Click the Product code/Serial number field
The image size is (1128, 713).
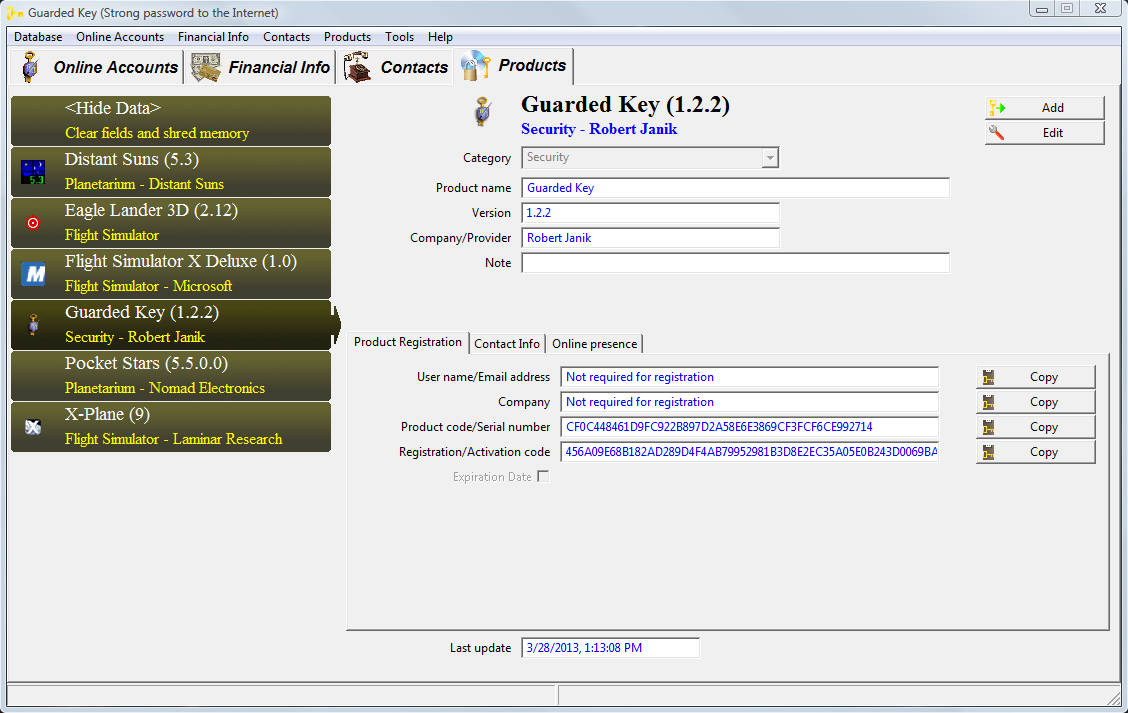click(750, 427)
